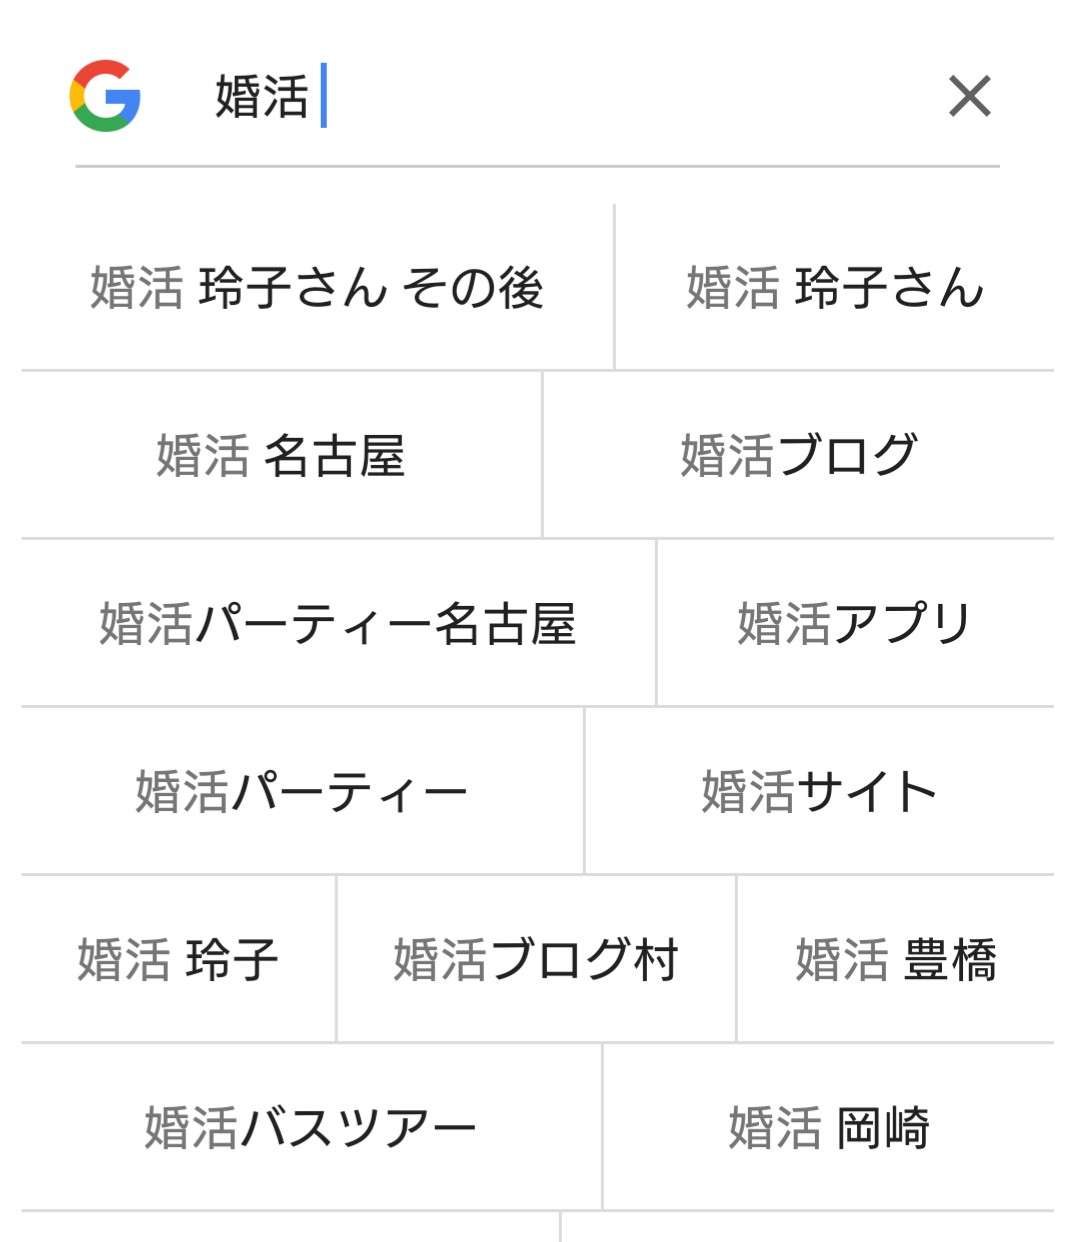Select 婚活パーティー名古屋 suggestion
The height and width of the screenshot is (1242, 1078).
(338, 624)
